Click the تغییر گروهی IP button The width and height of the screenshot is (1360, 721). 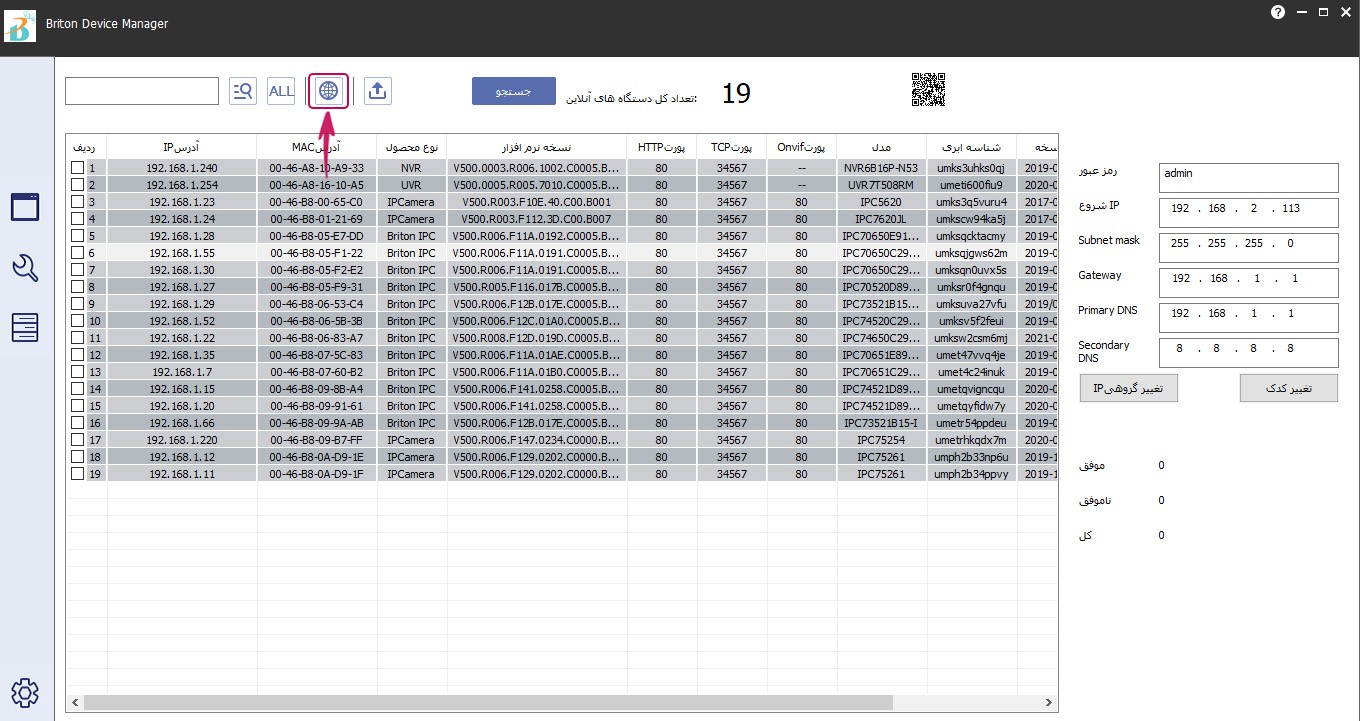1128,388
